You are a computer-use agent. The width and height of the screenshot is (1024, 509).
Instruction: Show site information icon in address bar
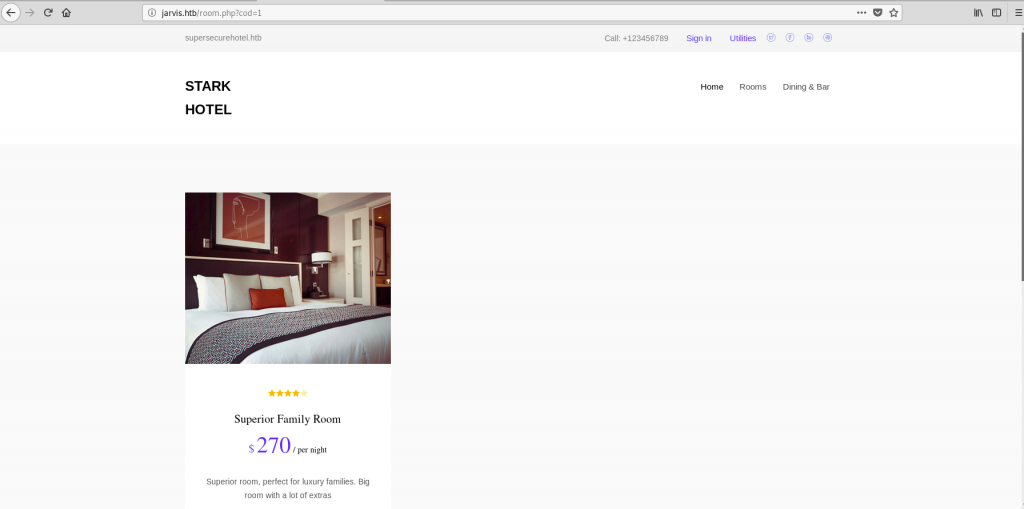click(152, 12)
